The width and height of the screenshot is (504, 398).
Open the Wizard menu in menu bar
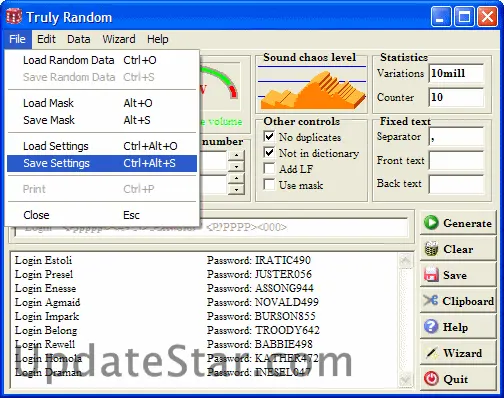119,39
